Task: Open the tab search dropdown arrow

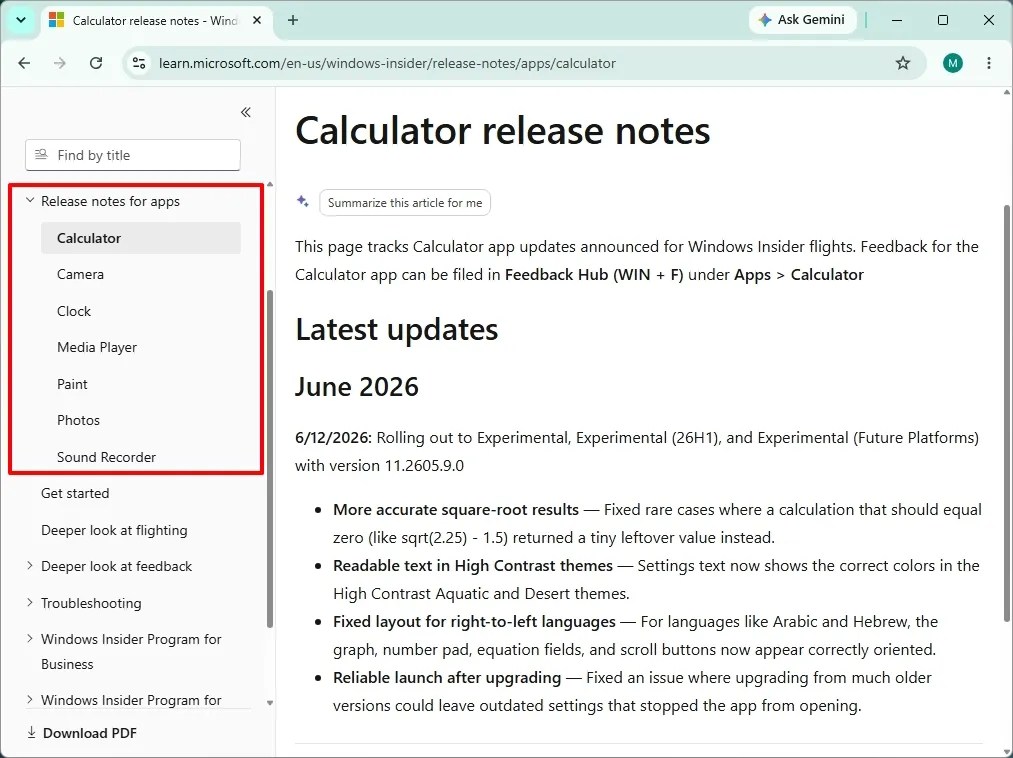Action: [x=21, y=20]
